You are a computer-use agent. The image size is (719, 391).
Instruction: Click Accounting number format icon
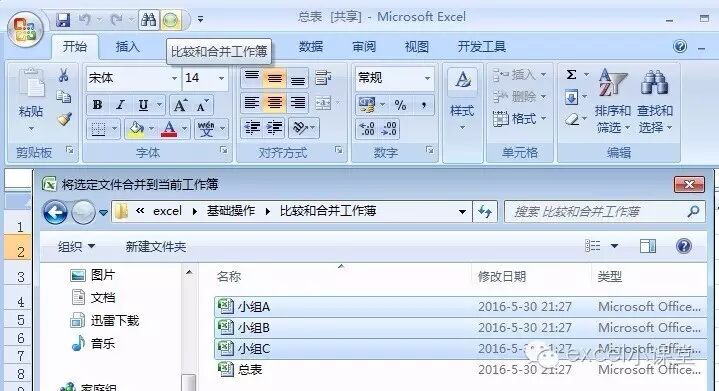click(366, 105)
